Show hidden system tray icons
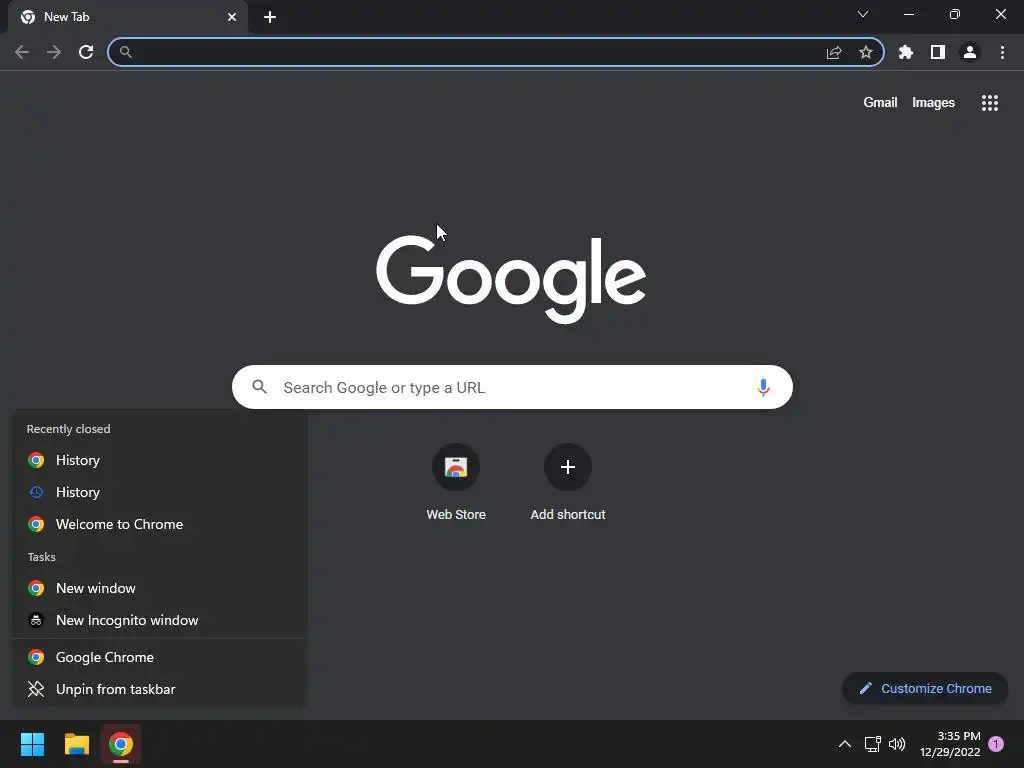The width and height of the screenshot is (1024, 768). [x=844, y=744]
